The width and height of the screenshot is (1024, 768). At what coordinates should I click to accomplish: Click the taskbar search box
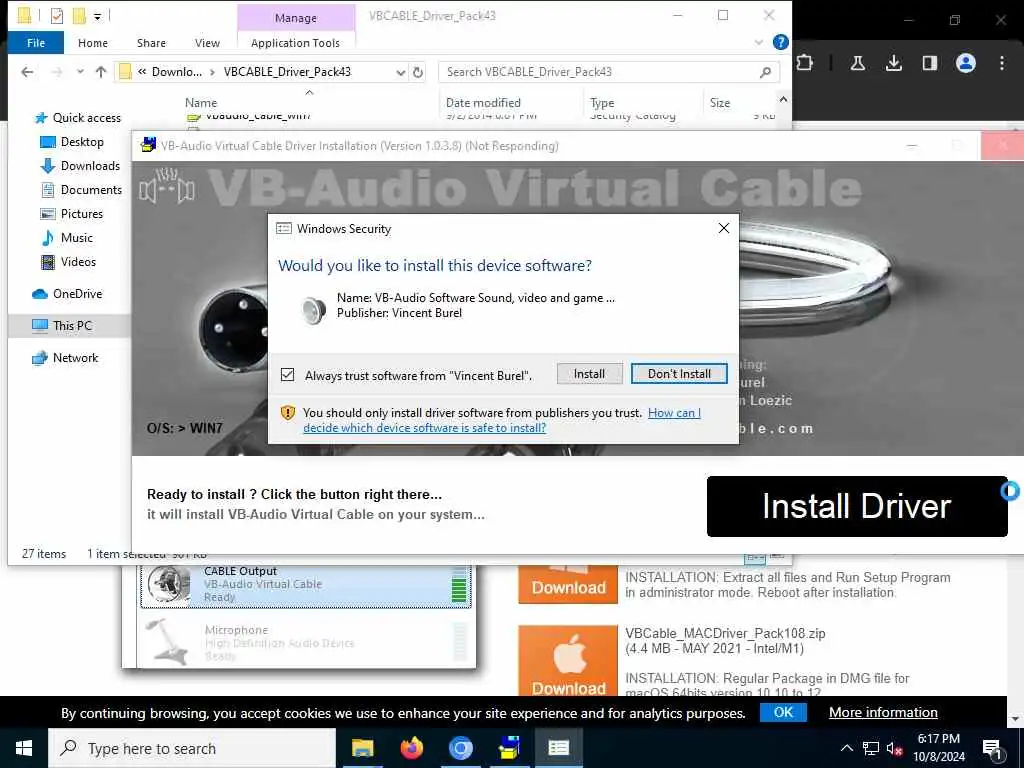(x=192, y=748)
